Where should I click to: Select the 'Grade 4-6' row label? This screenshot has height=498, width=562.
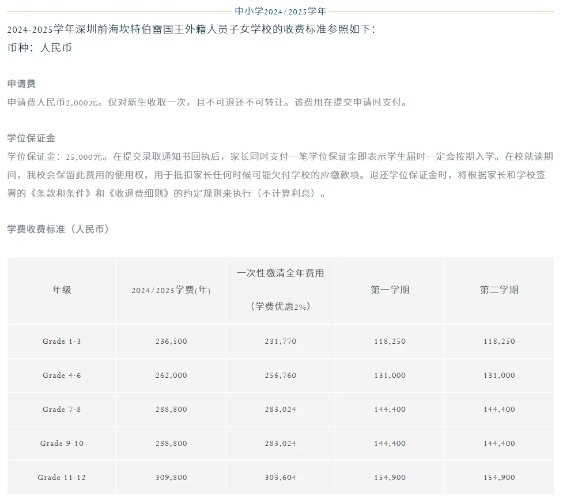coord(62,375)
